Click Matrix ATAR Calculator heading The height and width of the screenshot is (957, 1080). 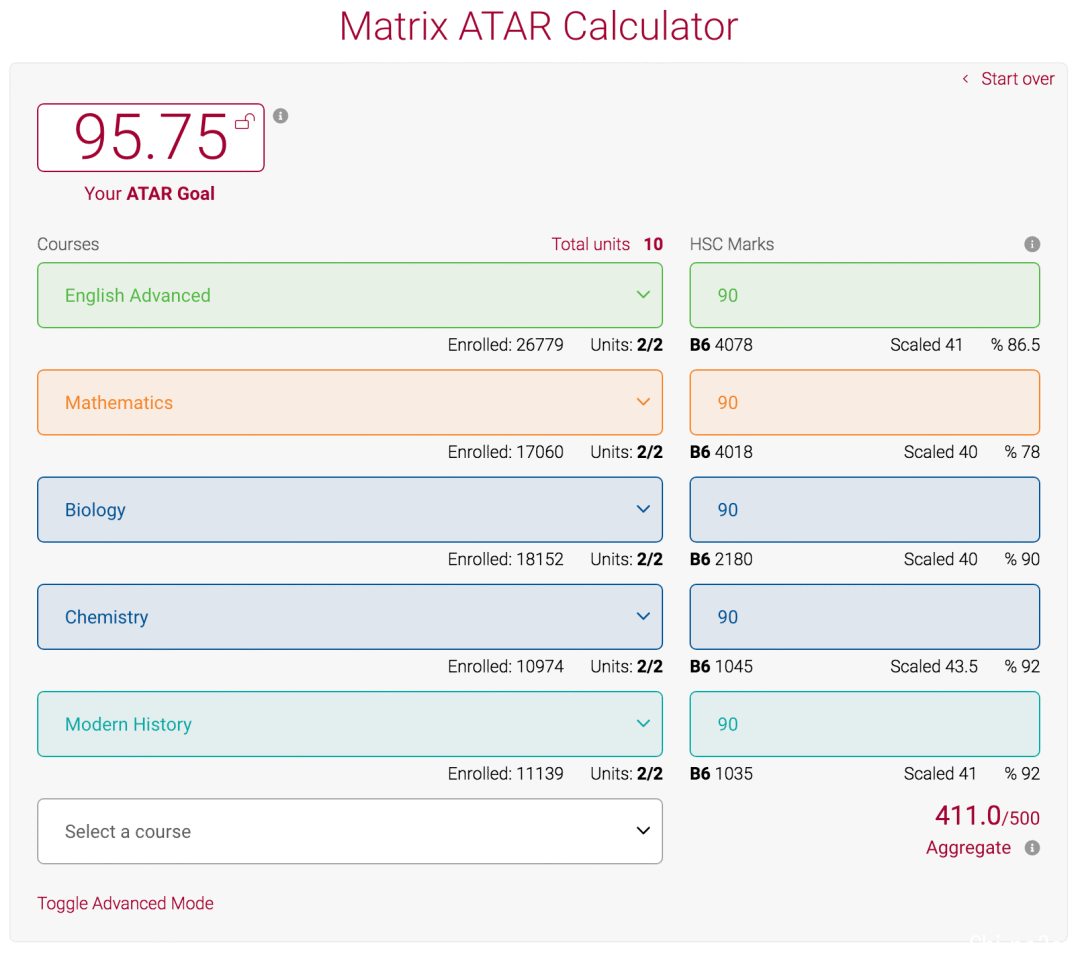click(x=539, y=26)
